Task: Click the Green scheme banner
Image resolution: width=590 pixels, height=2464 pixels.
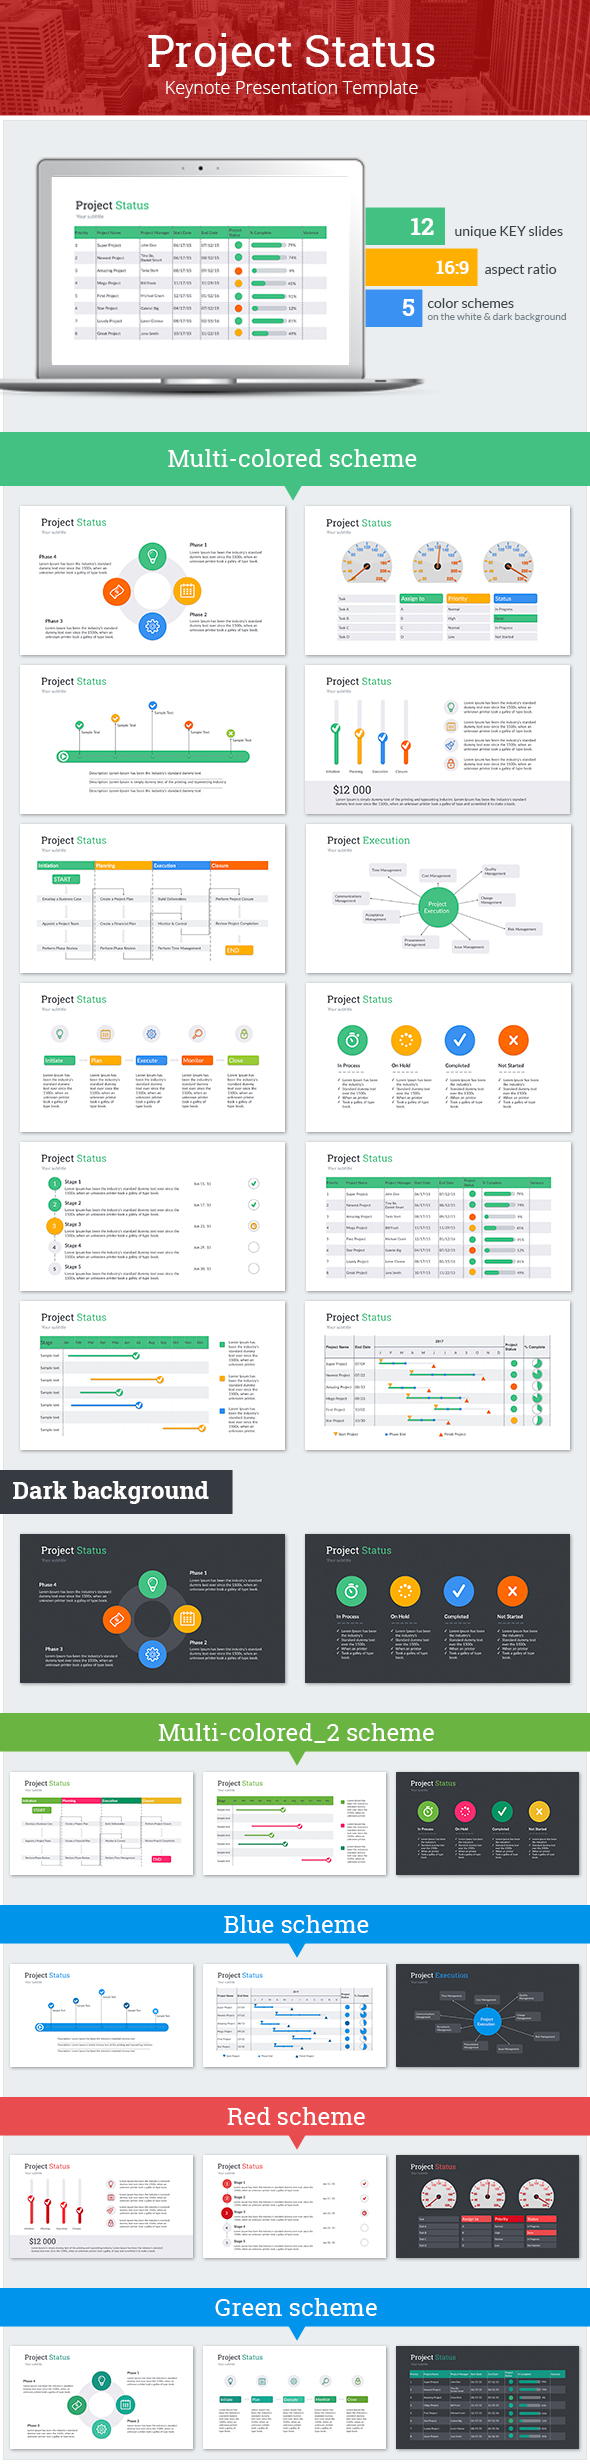Action: pyautogui.click(x=295, y=2308)
